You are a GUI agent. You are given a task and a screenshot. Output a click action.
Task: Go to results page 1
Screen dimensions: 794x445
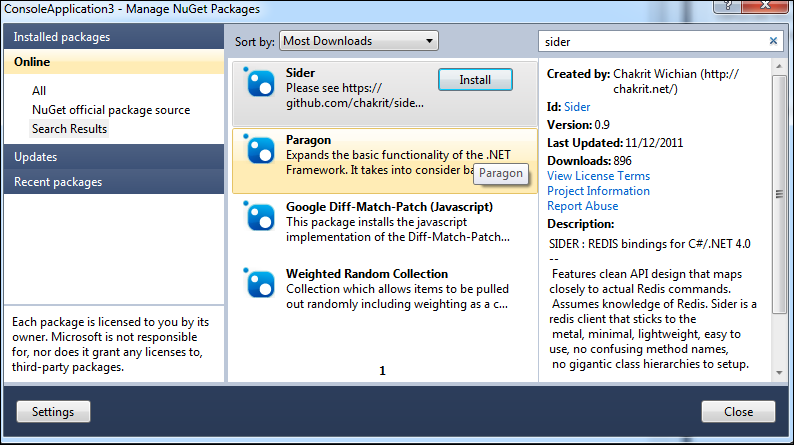click(382, 371)
